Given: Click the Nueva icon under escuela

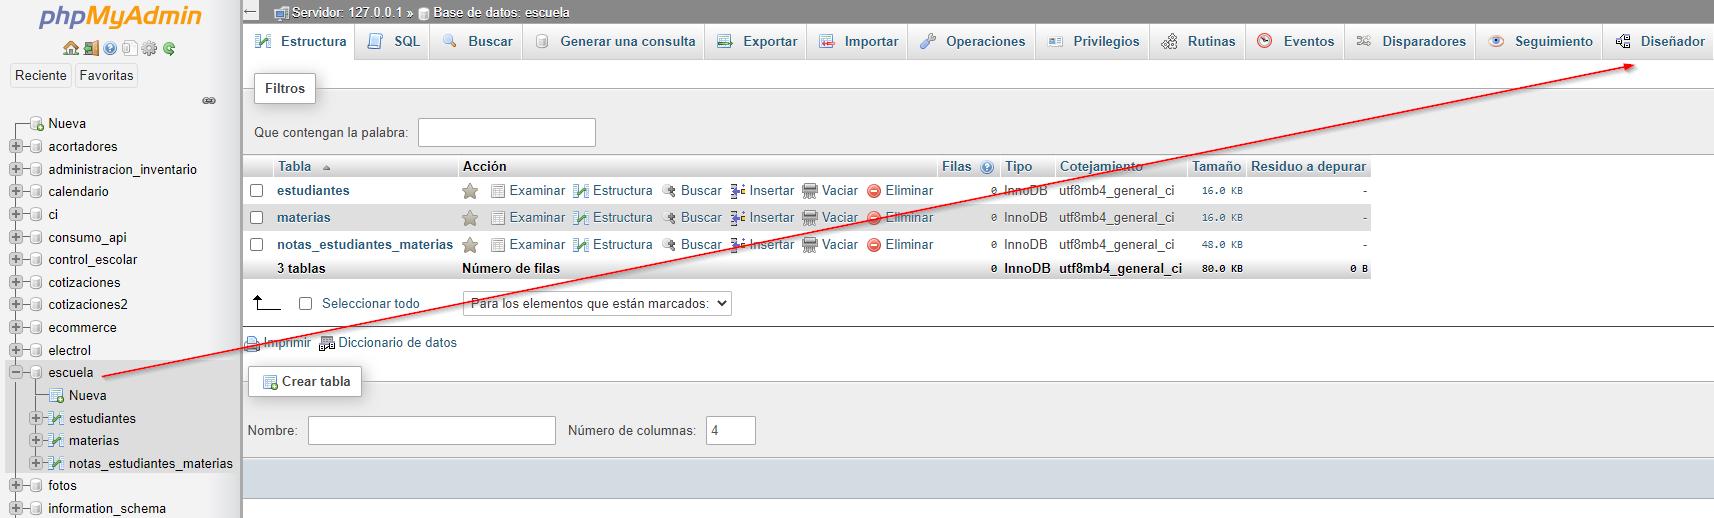Looking at the screenshot, I should [57, 396].
